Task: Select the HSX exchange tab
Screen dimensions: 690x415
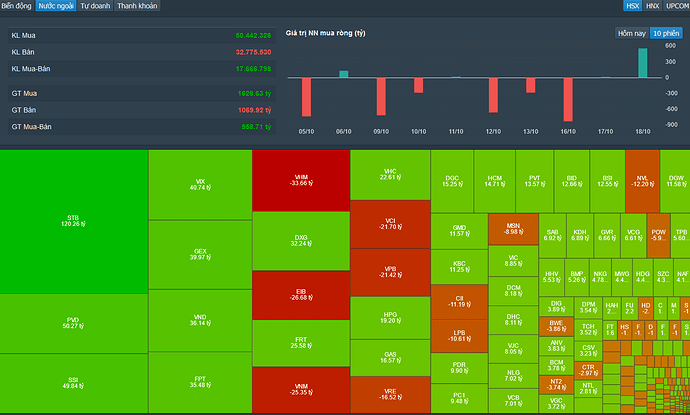Action: pyautogui.click(x=632, y=6)
